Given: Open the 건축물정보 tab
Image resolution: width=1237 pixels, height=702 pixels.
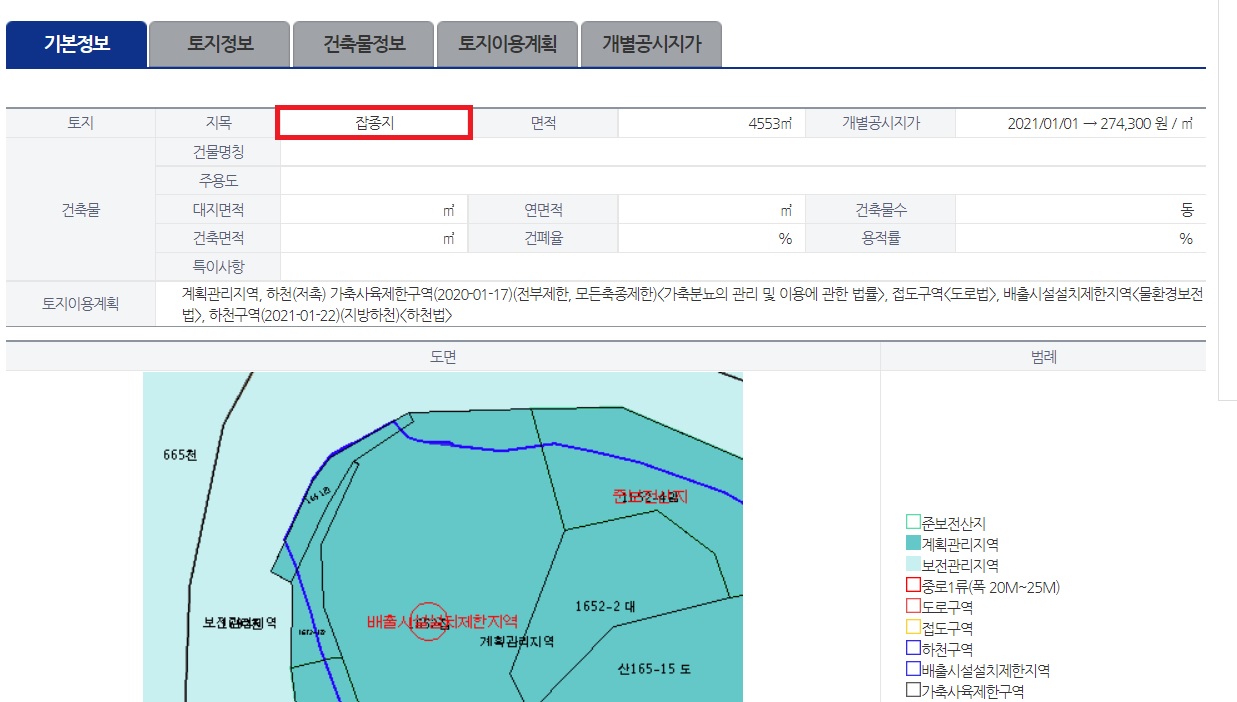Looking at the screenshot, I should [x=361, y=42].
